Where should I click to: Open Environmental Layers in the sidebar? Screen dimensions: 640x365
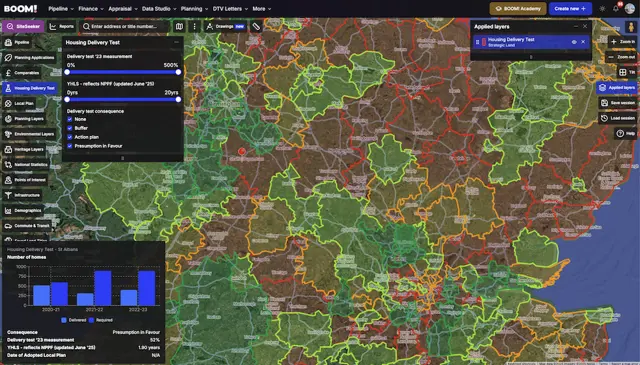tap(29, 134)
